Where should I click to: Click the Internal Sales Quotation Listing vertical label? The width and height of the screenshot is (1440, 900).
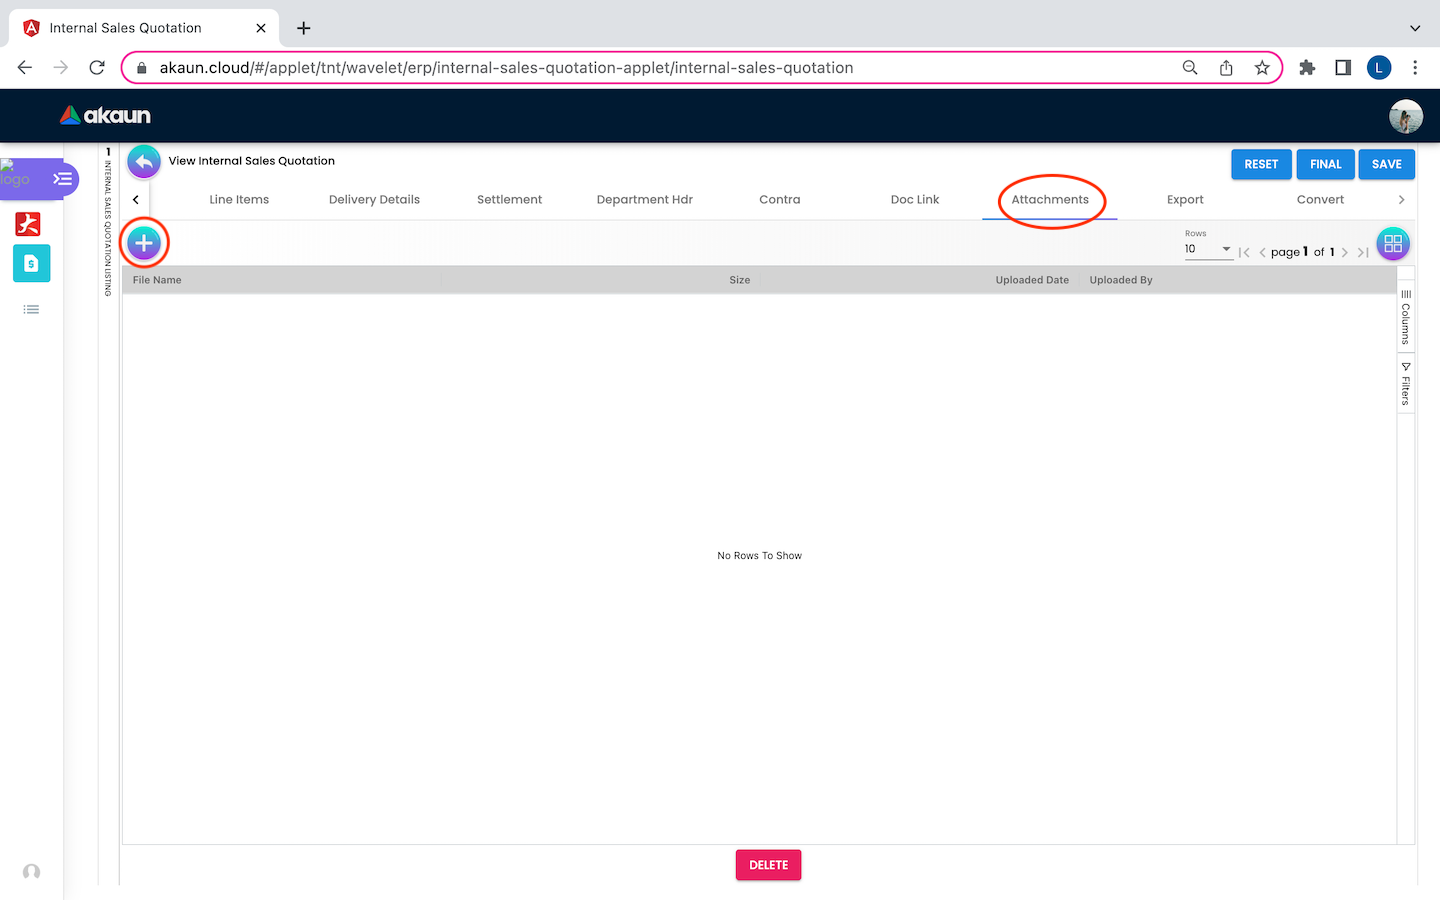[108, 228]
